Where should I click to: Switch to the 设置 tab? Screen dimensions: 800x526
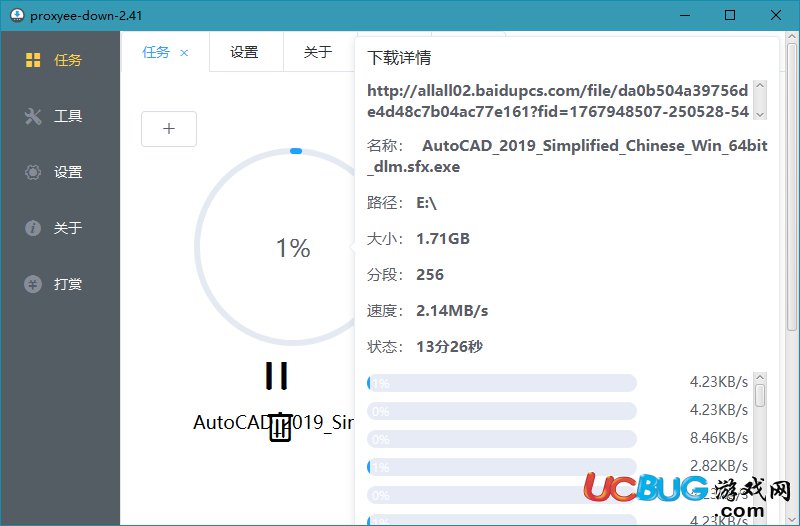click(244, 52)
